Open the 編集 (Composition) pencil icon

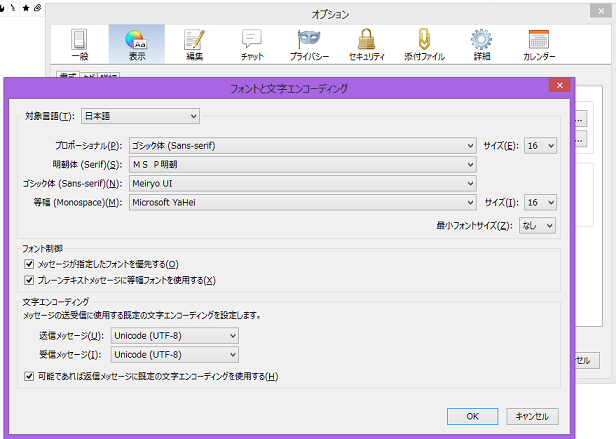(194, 44)
